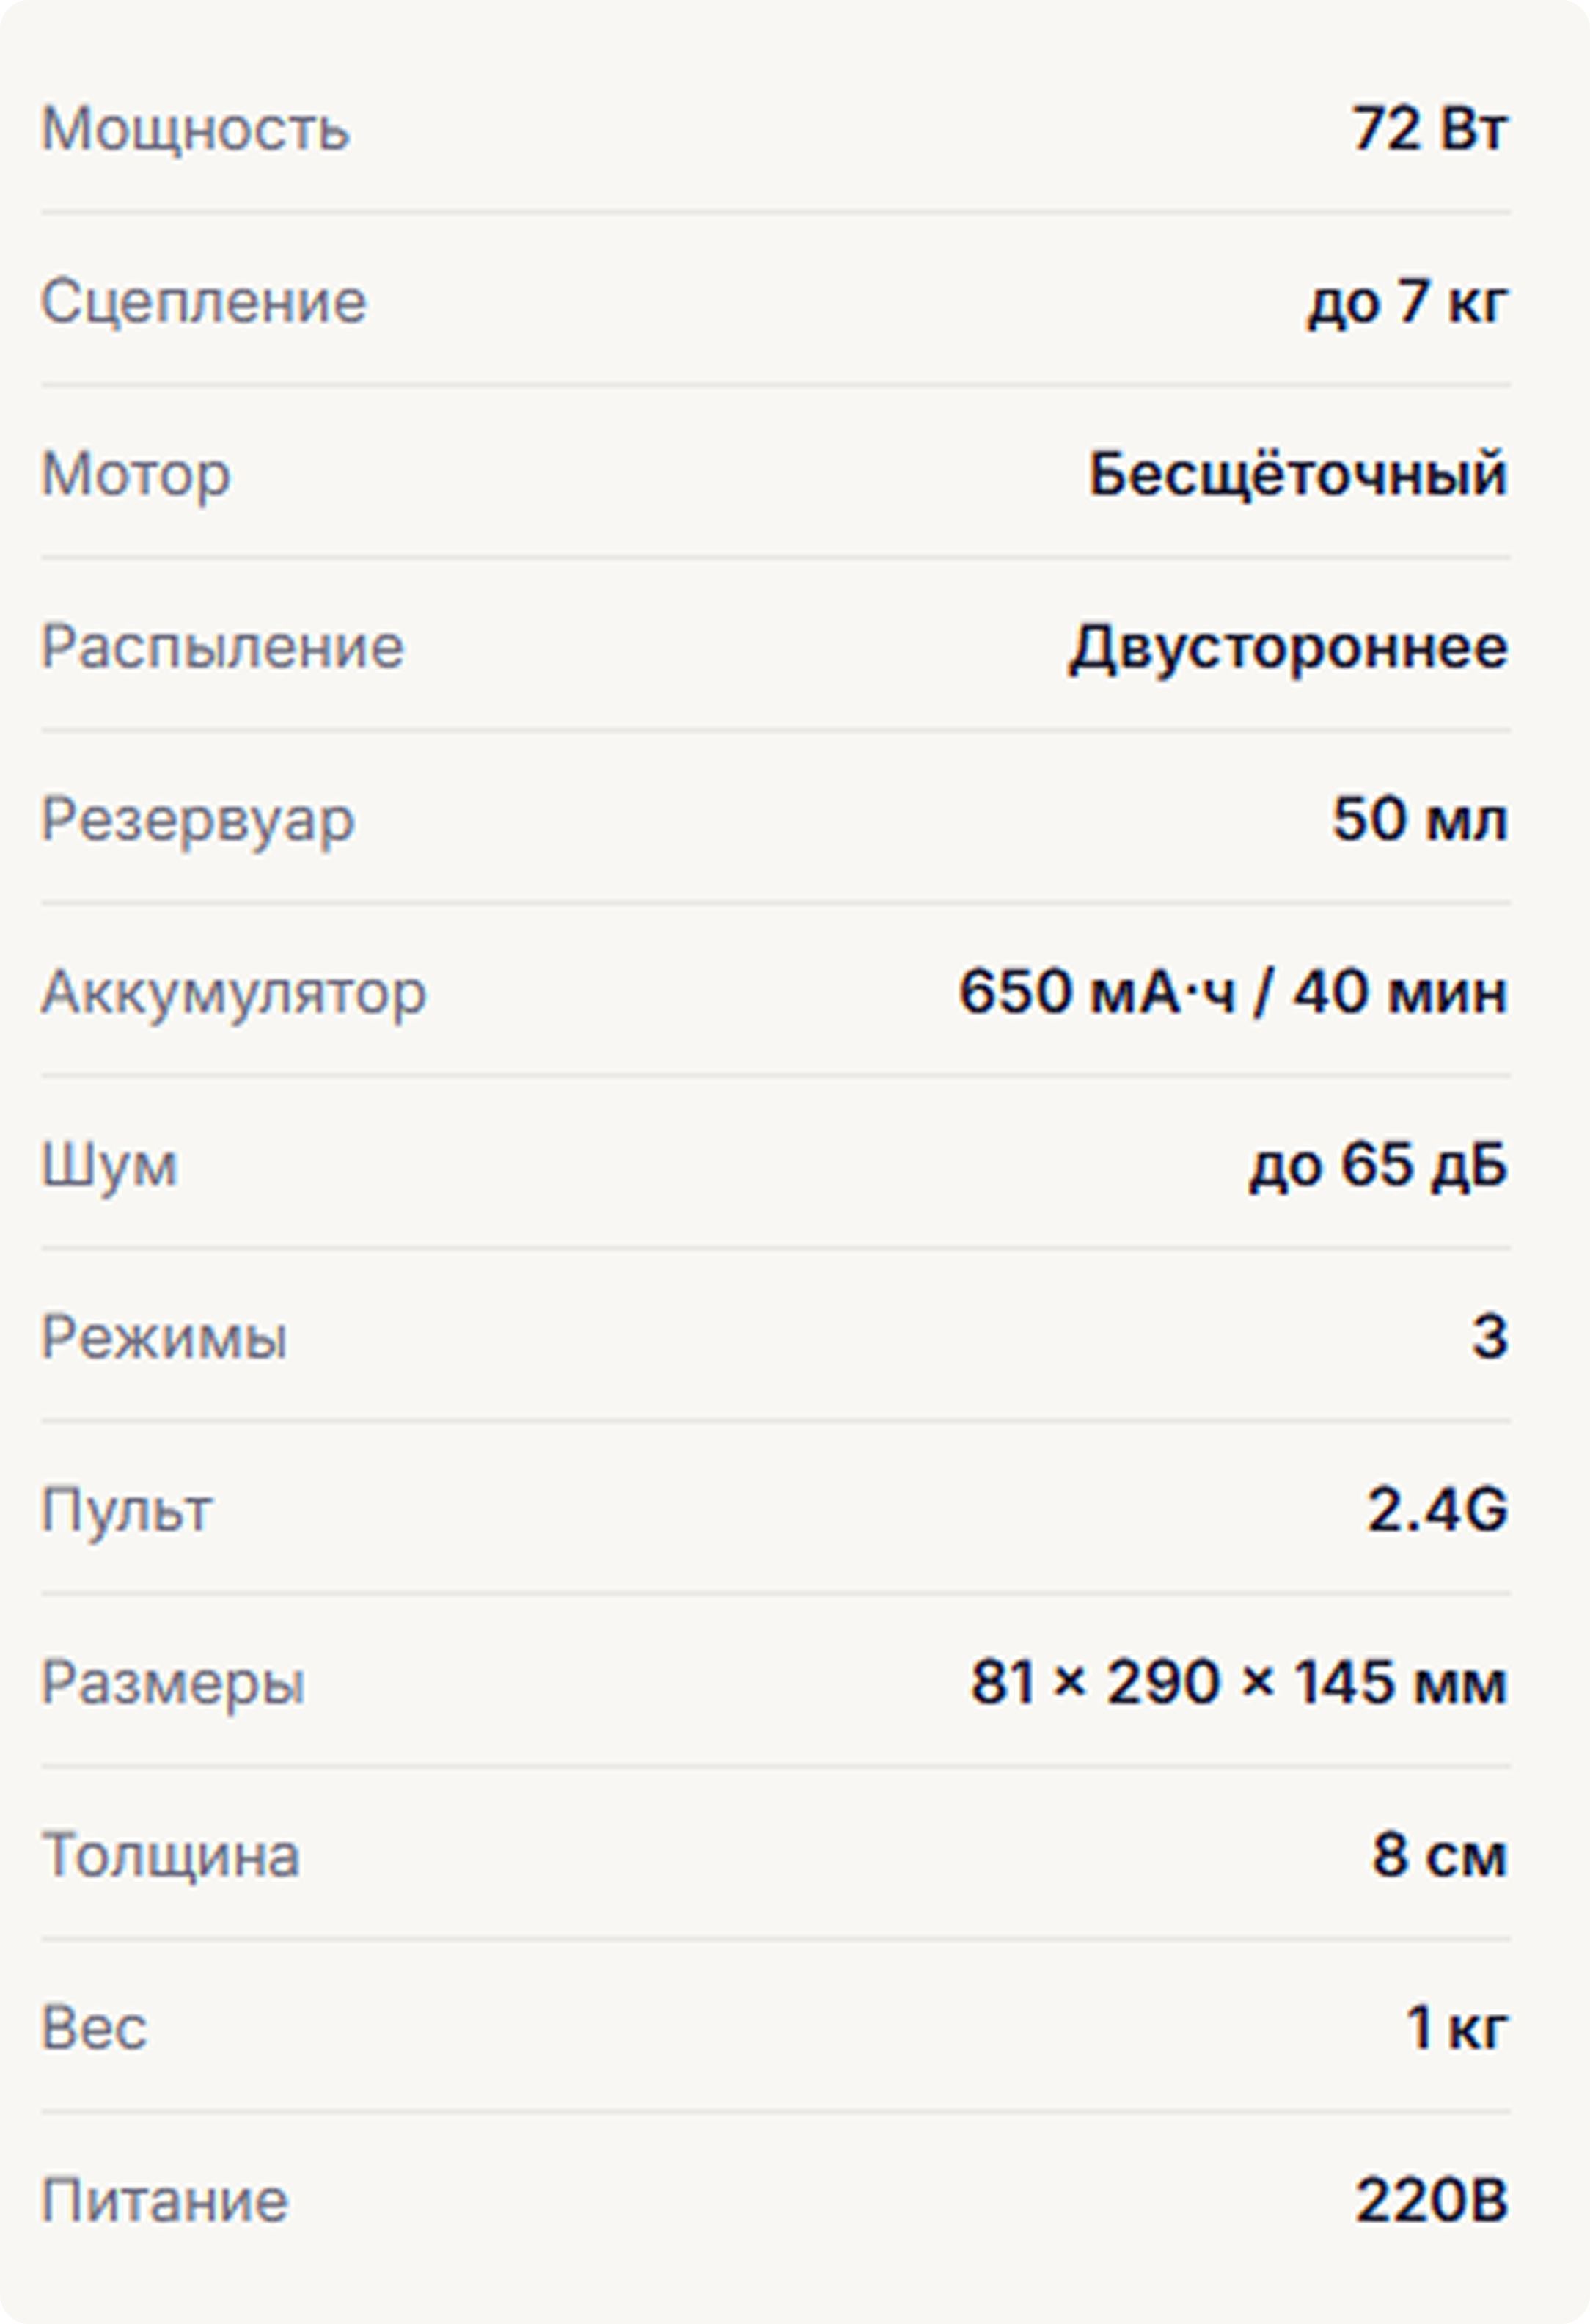
Task: Select the "Бесщёточный" motor value
Action: (1297, 474)
